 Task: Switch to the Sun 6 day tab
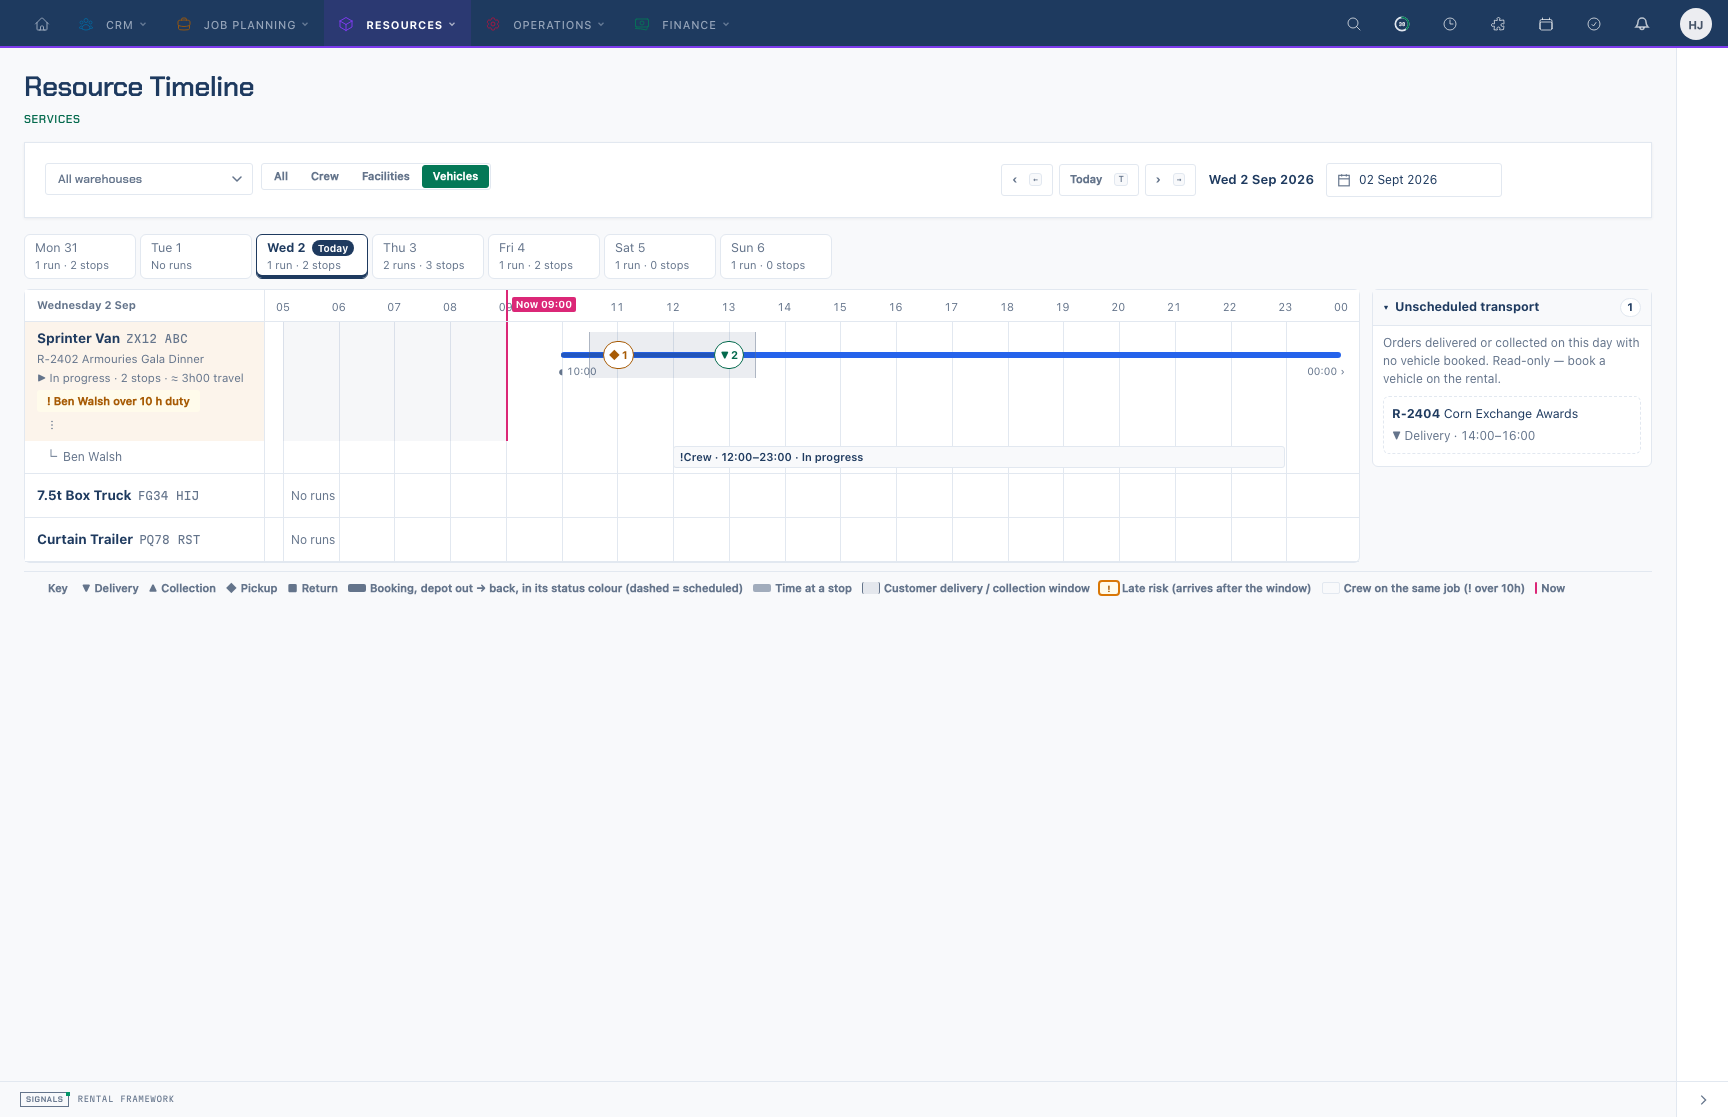point(776,256)
